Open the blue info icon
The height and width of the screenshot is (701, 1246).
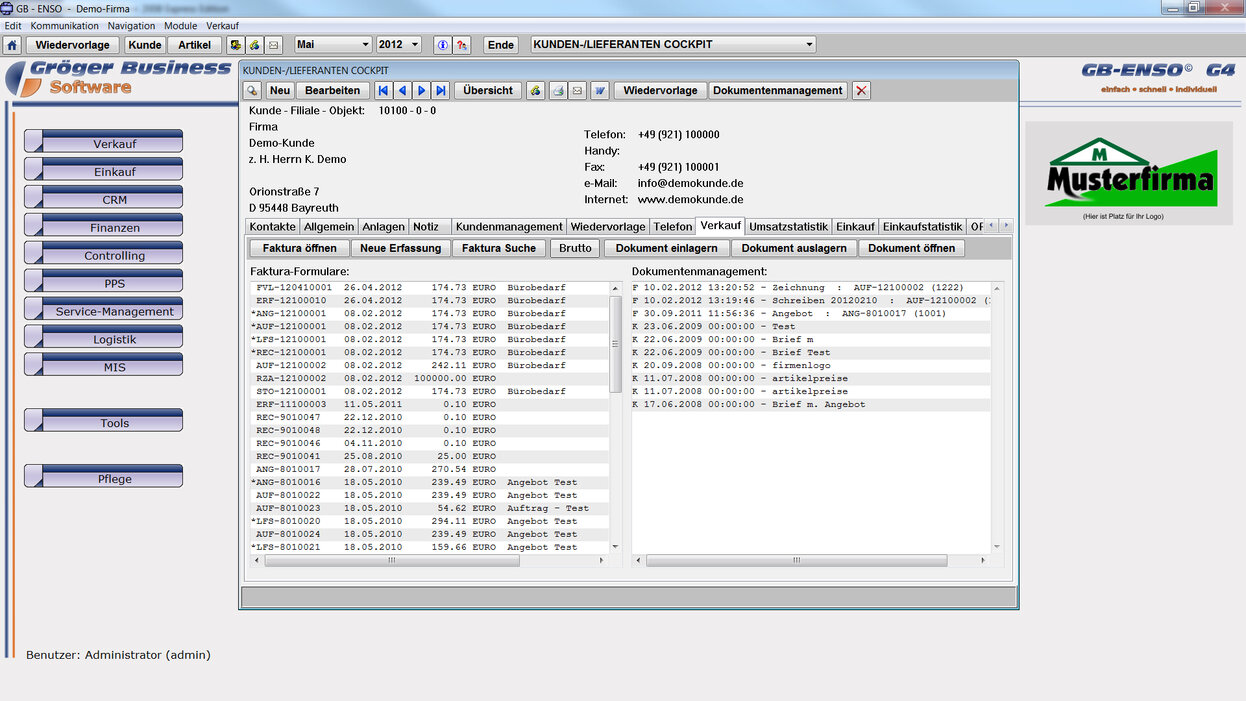443,45
